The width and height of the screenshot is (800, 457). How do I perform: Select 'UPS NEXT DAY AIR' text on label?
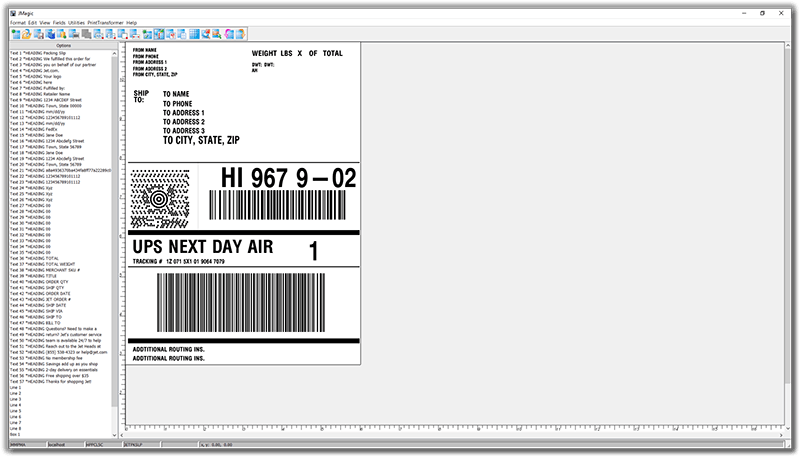[x=203, y=247]
